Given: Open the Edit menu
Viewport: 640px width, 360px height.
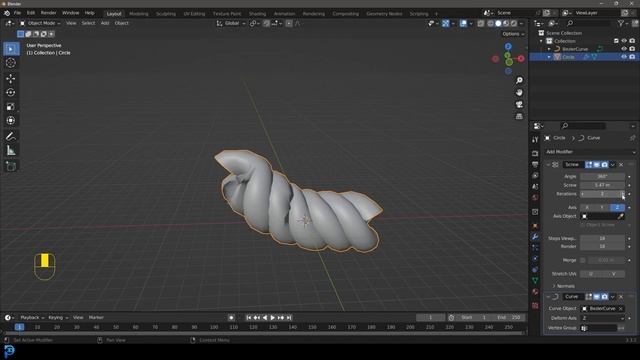Looking at the screenshot, I should pos(31,13).
